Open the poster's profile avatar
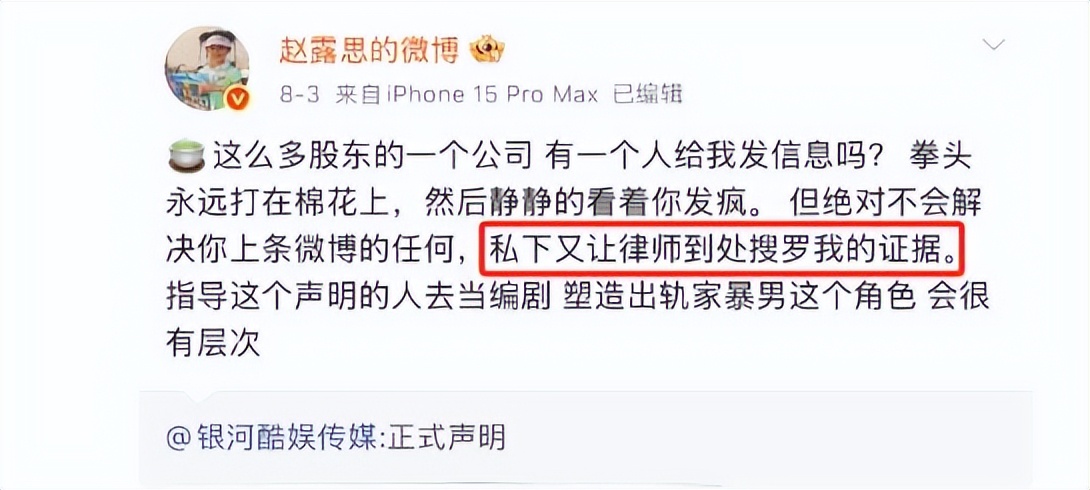Image resolution: width=1090 pixels, height=490 pixels. click(x=206, y=68)
